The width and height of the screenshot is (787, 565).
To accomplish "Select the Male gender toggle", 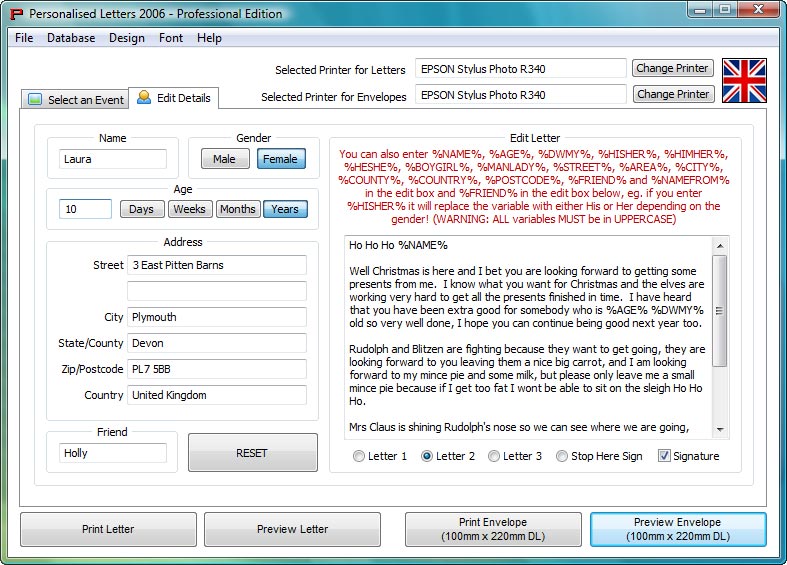I will [225, 159].
